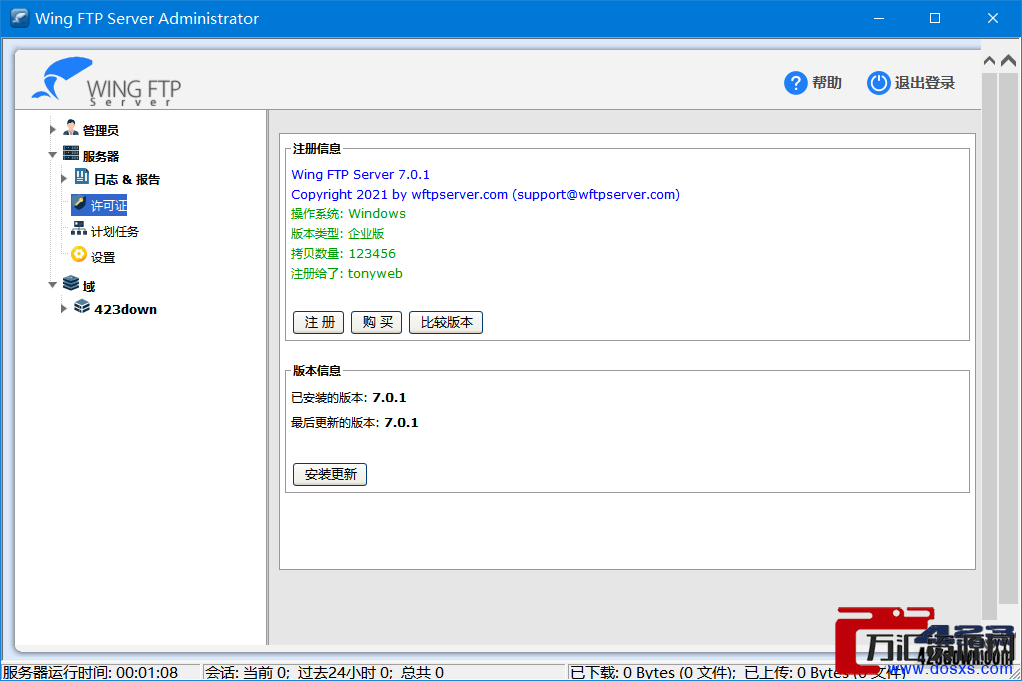Click the 最后更新的版本: 7.0.1 line
Viewport: 1022px width, 681px height.
[355, 422]
